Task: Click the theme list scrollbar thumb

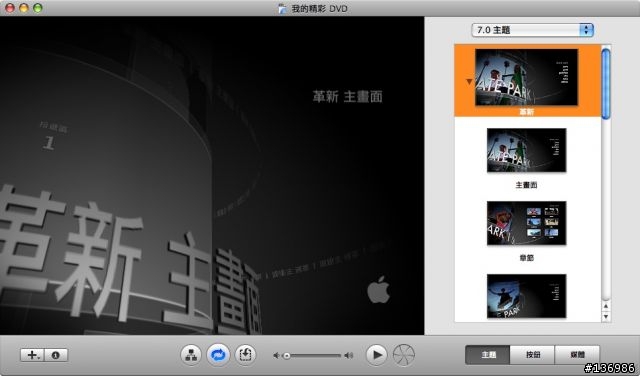Action: click(x=606, y=83)
